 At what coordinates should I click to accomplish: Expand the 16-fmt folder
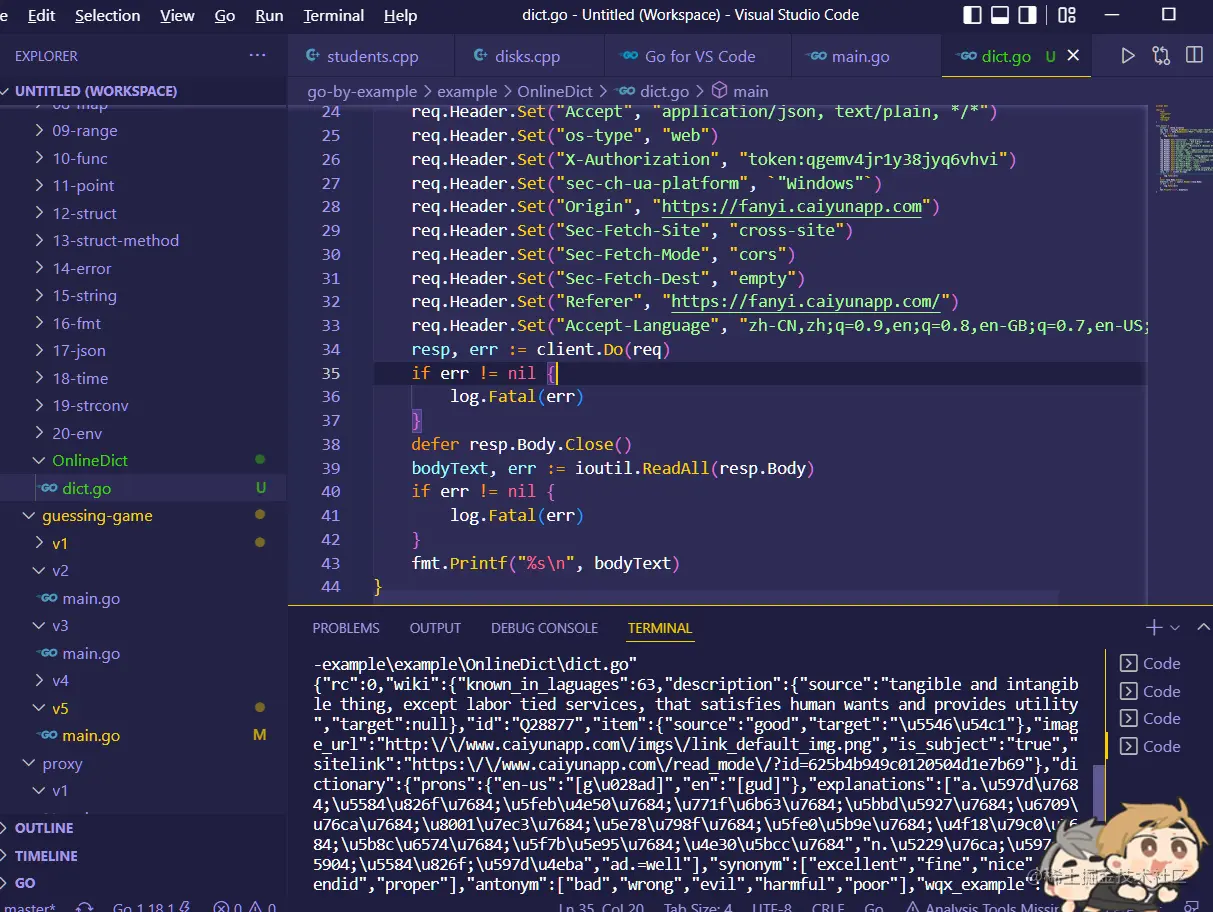pos(143,323)
